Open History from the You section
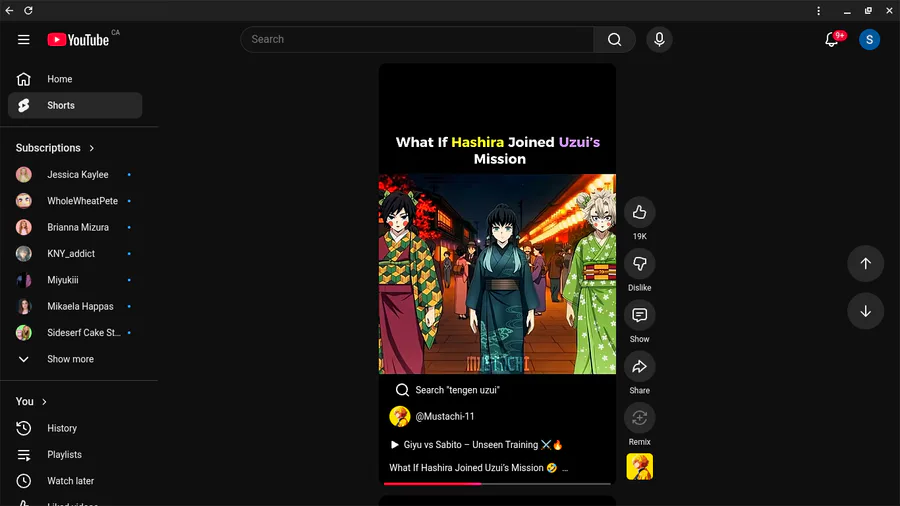This screenshot has width=900, height=506. coord(75,428)
